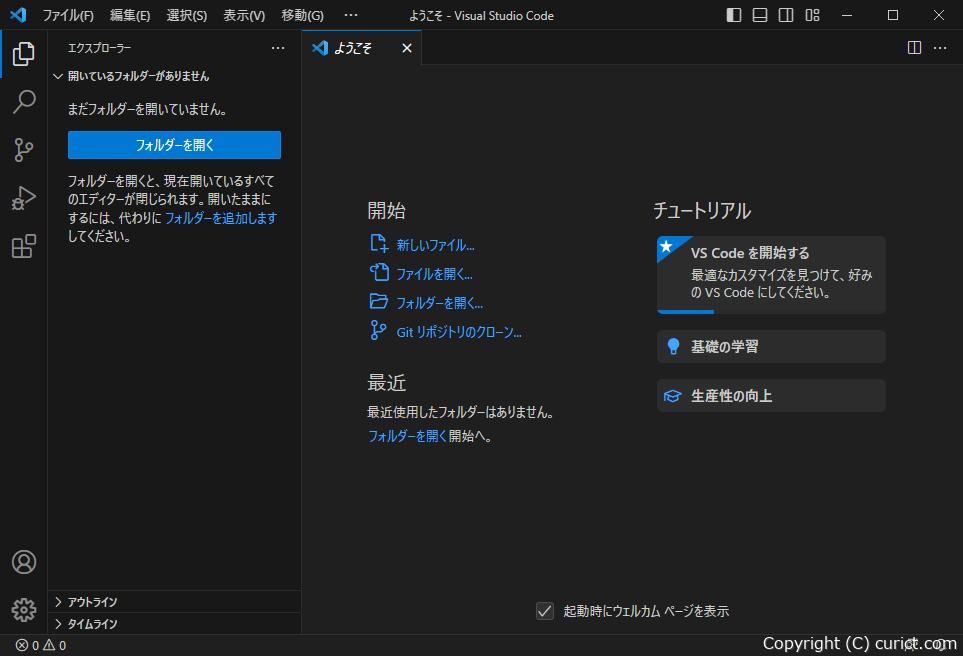Close the ようこそ tab

407,48
